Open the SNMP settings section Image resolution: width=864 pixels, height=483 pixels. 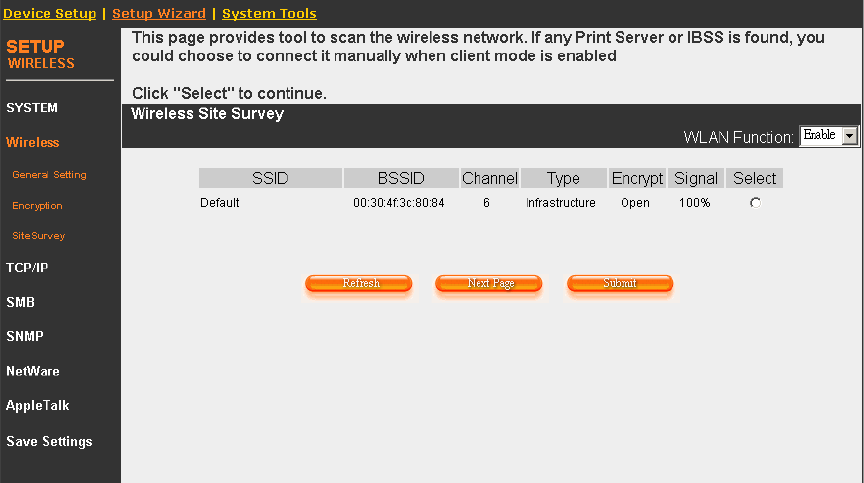tap(25, 337)
